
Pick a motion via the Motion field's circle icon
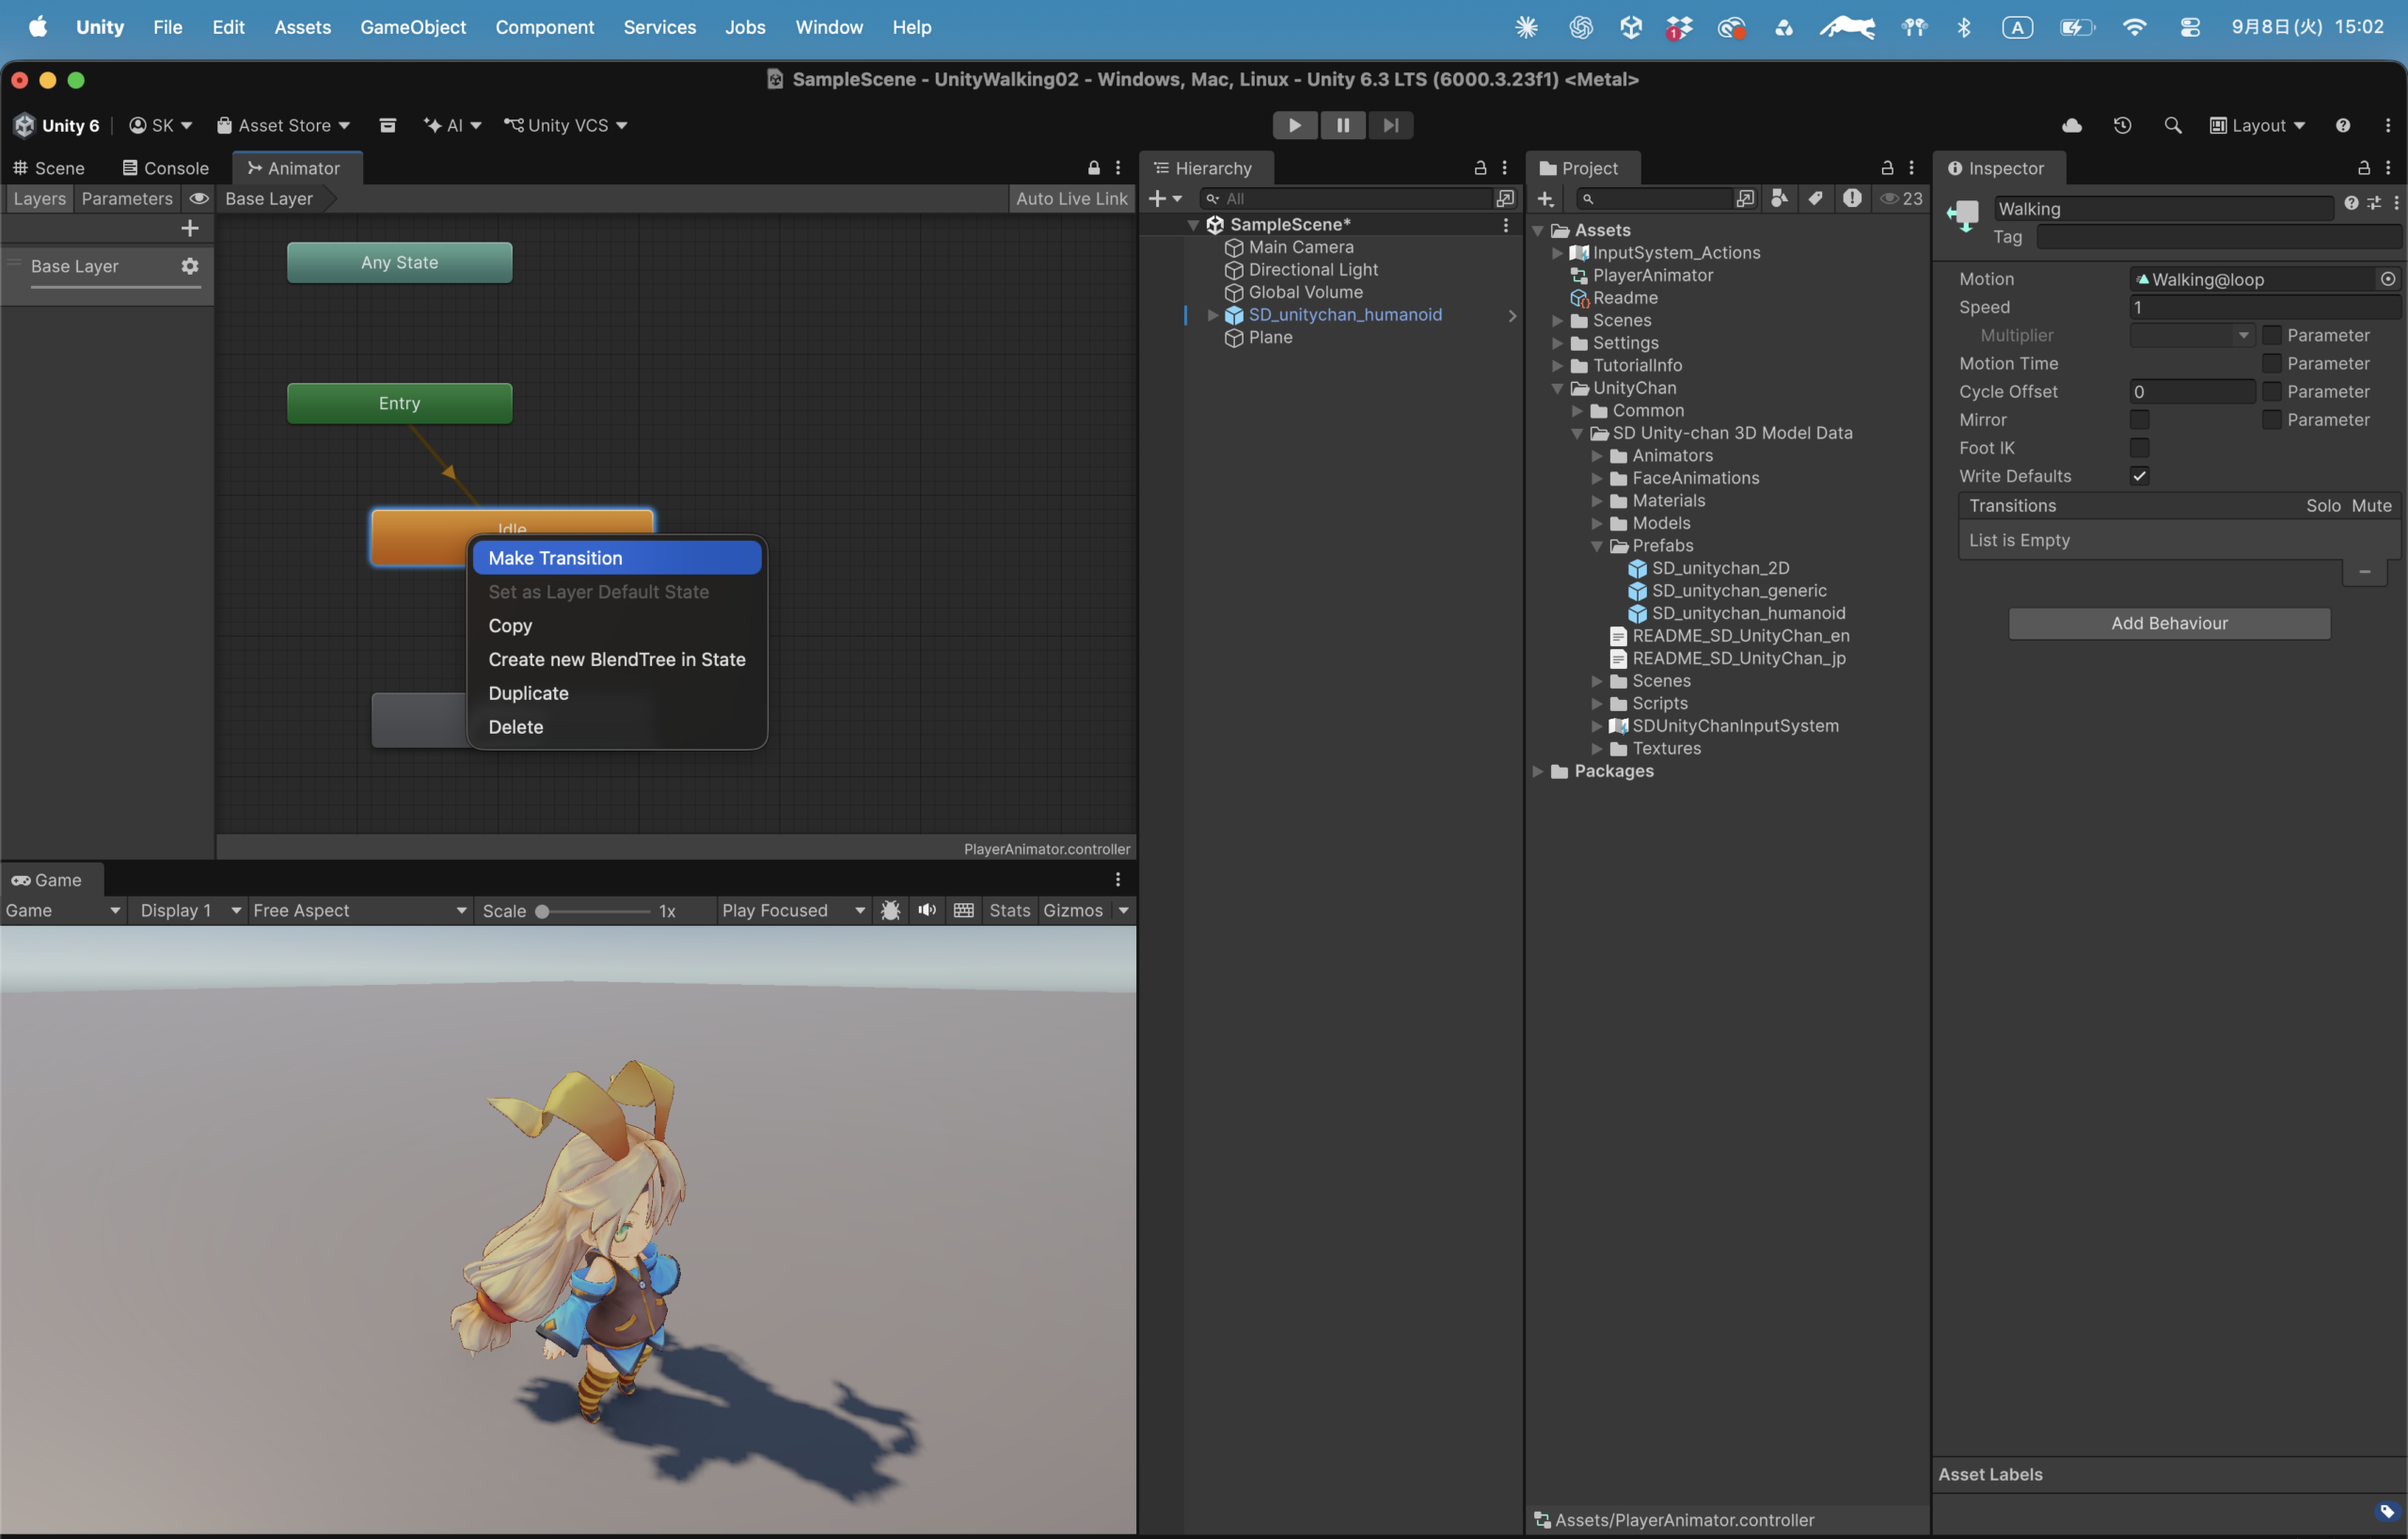[x=2388, y=279]
